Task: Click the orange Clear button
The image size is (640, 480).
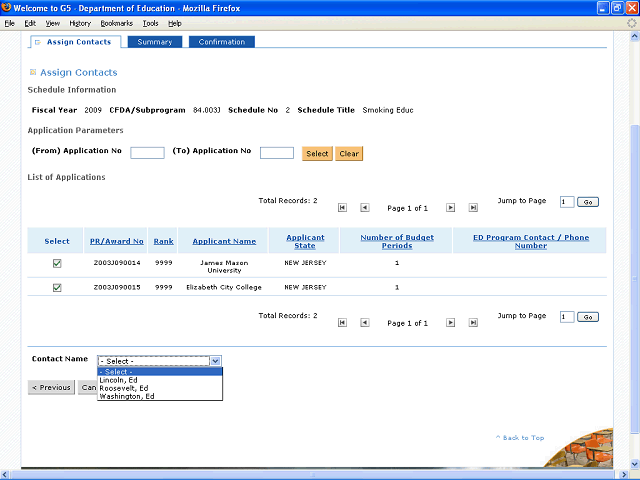Action: pyautogui.click(x=349, y=153)
